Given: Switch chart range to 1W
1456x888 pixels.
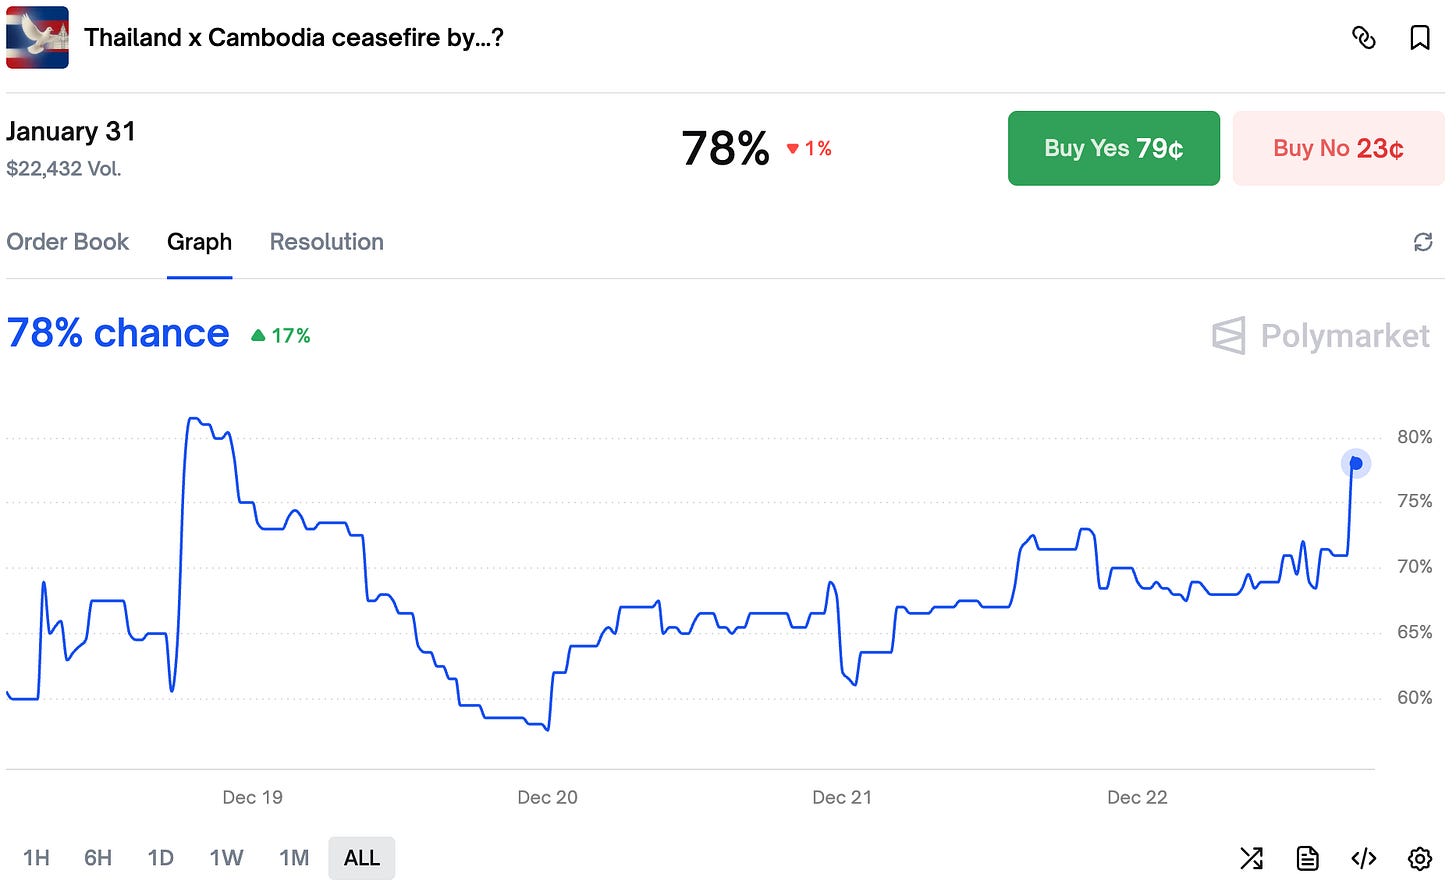Looking at the screenshot, I should point(226,858).
